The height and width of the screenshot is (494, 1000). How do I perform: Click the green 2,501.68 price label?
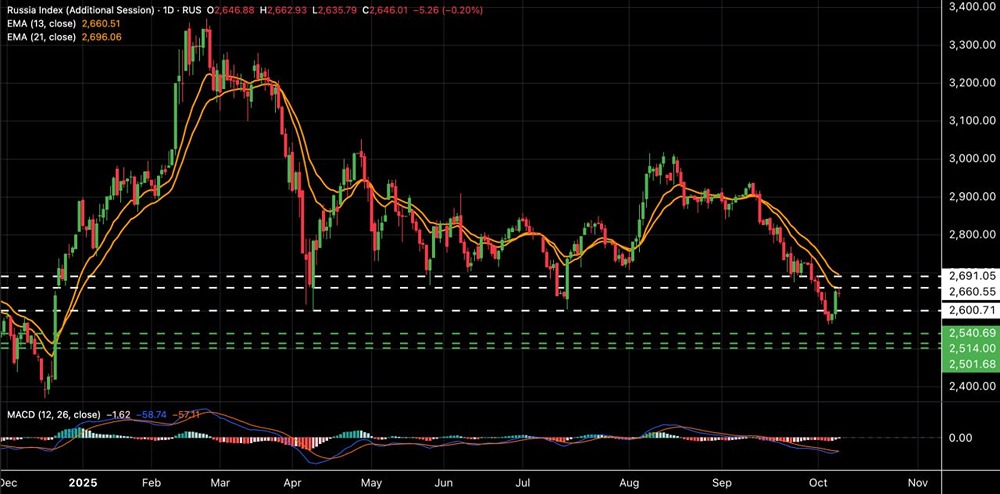coord(972,364)
